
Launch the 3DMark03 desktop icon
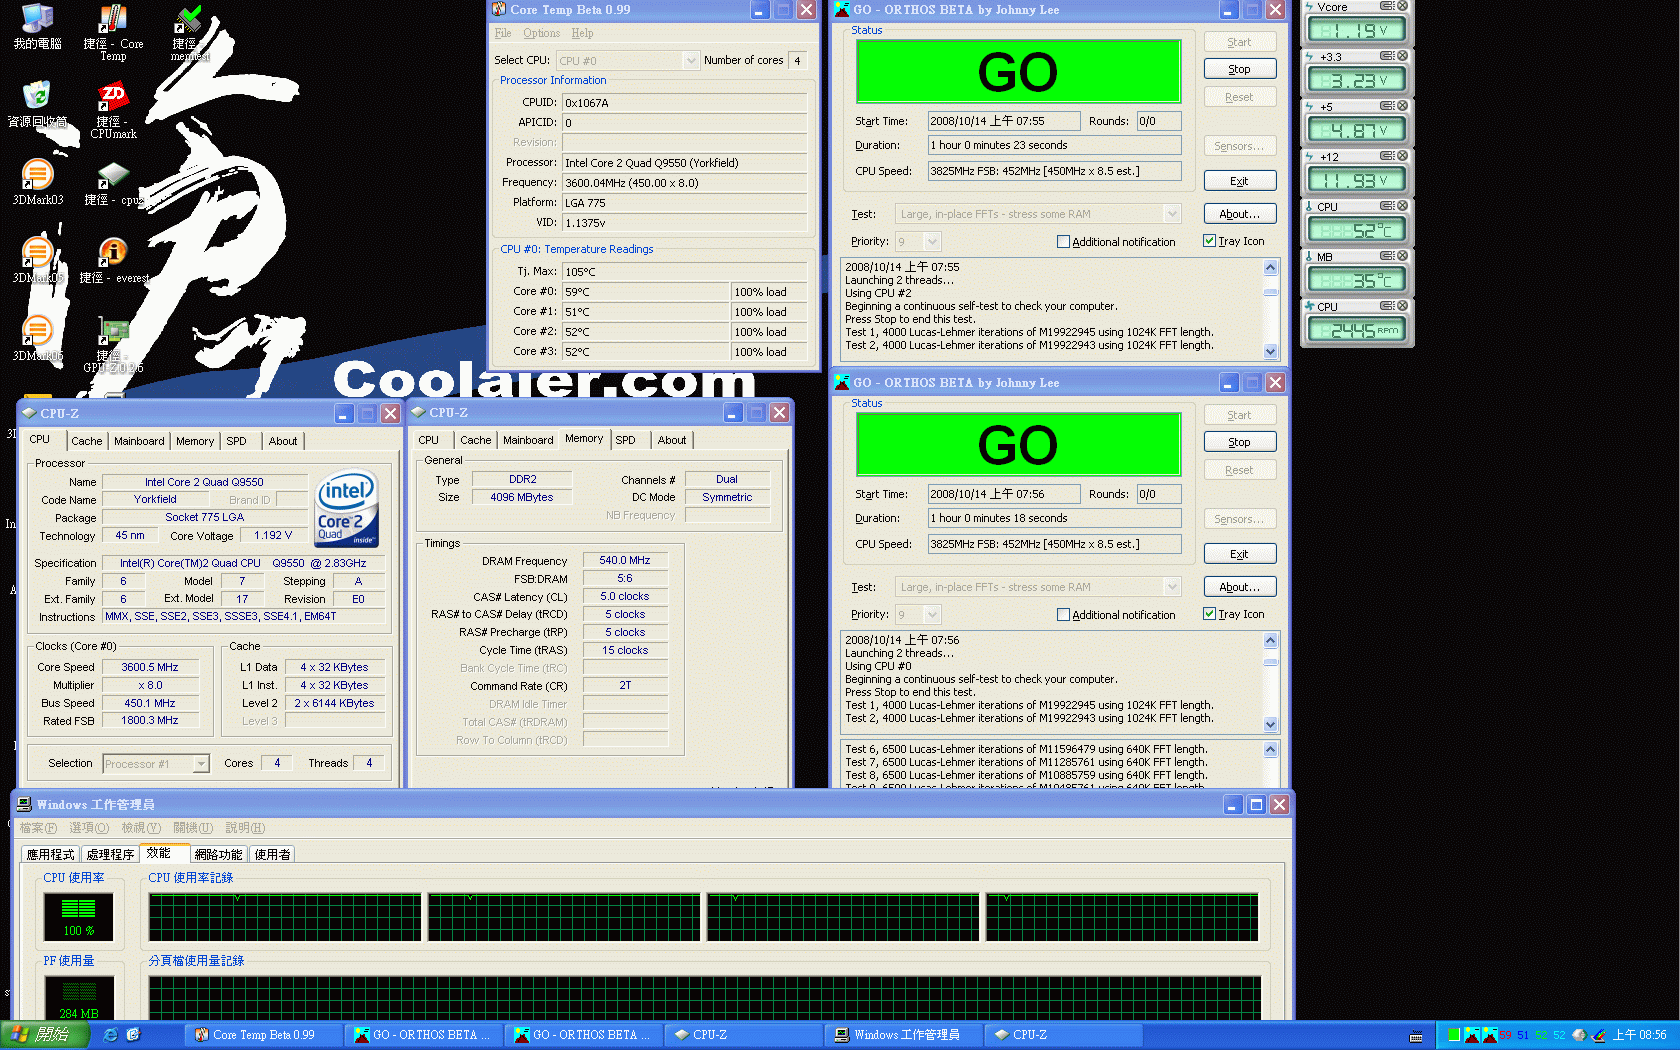(37, 174)
